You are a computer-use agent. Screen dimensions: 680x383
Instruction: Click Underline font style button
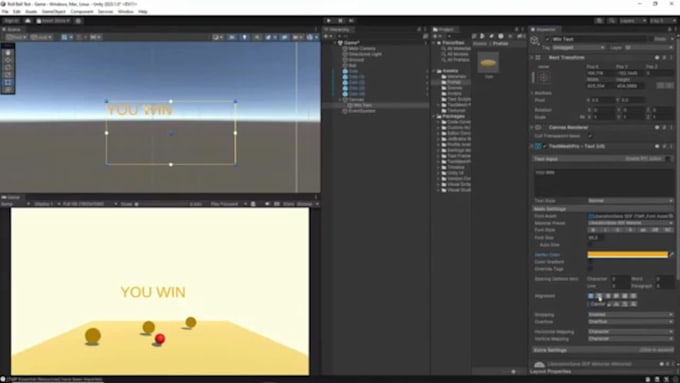pyautogui.click(x=618, y=230)
